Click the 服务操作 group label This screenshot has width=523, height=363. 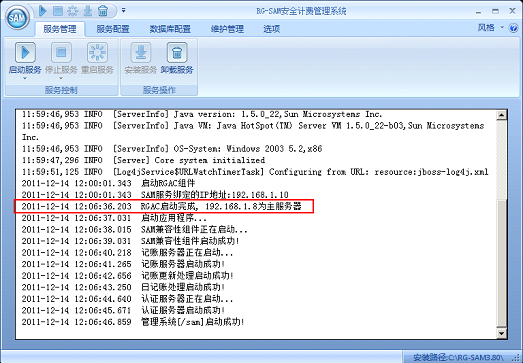pos(159,90)
